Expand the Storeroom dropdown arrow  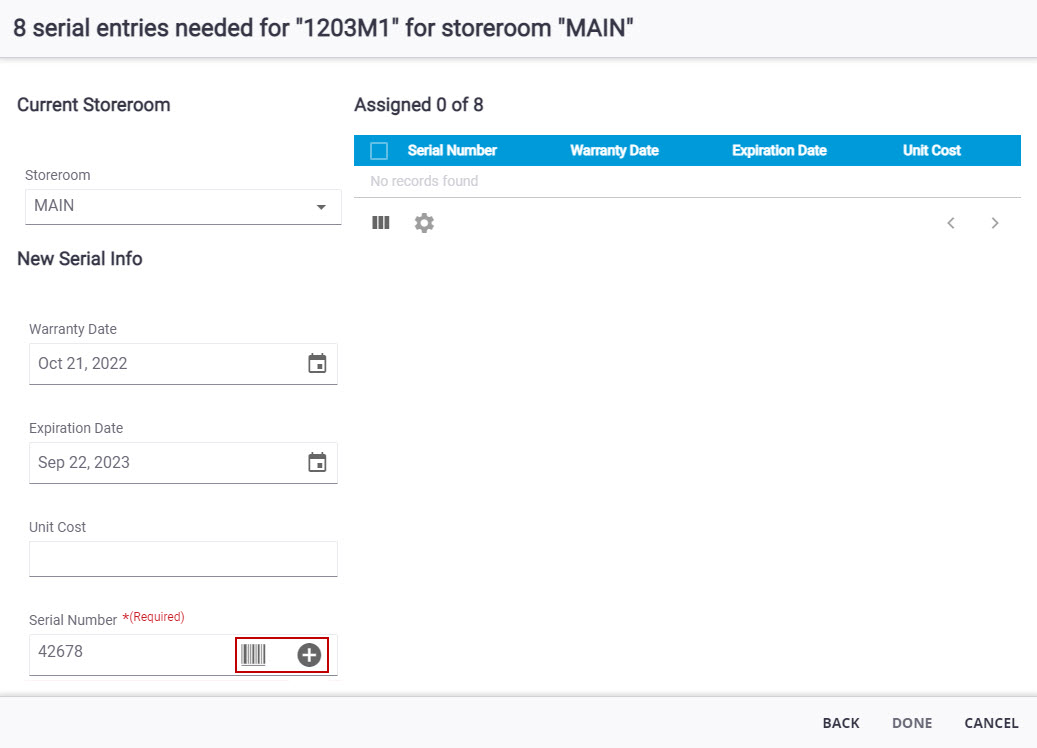[321, 207]
